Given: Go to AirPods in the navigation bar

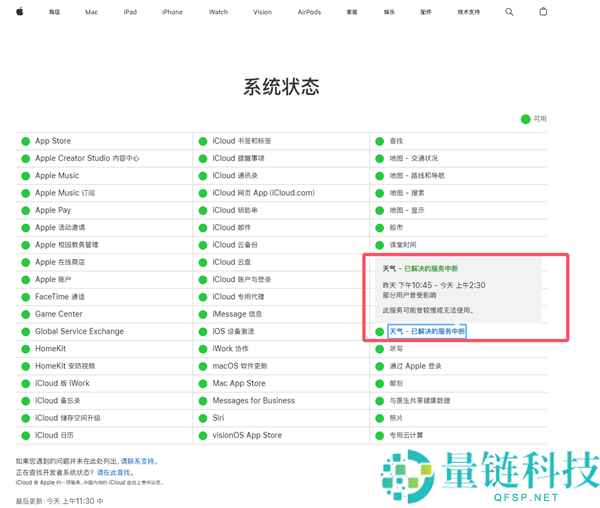Looking at the screenshot, I should click(x=309, y=12).
